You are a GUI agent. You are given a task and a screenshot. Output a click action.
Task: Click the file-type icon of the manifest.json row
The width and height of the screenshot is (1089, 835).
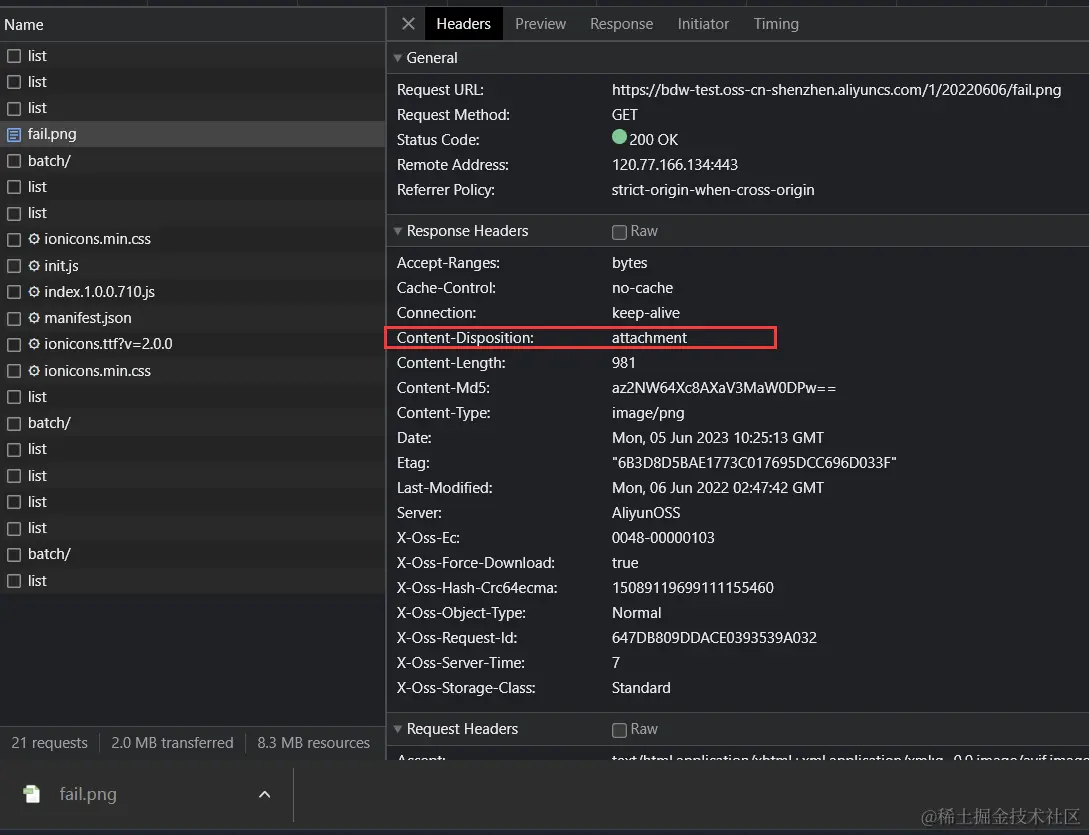pyautogui.click(x=14, y=319)
